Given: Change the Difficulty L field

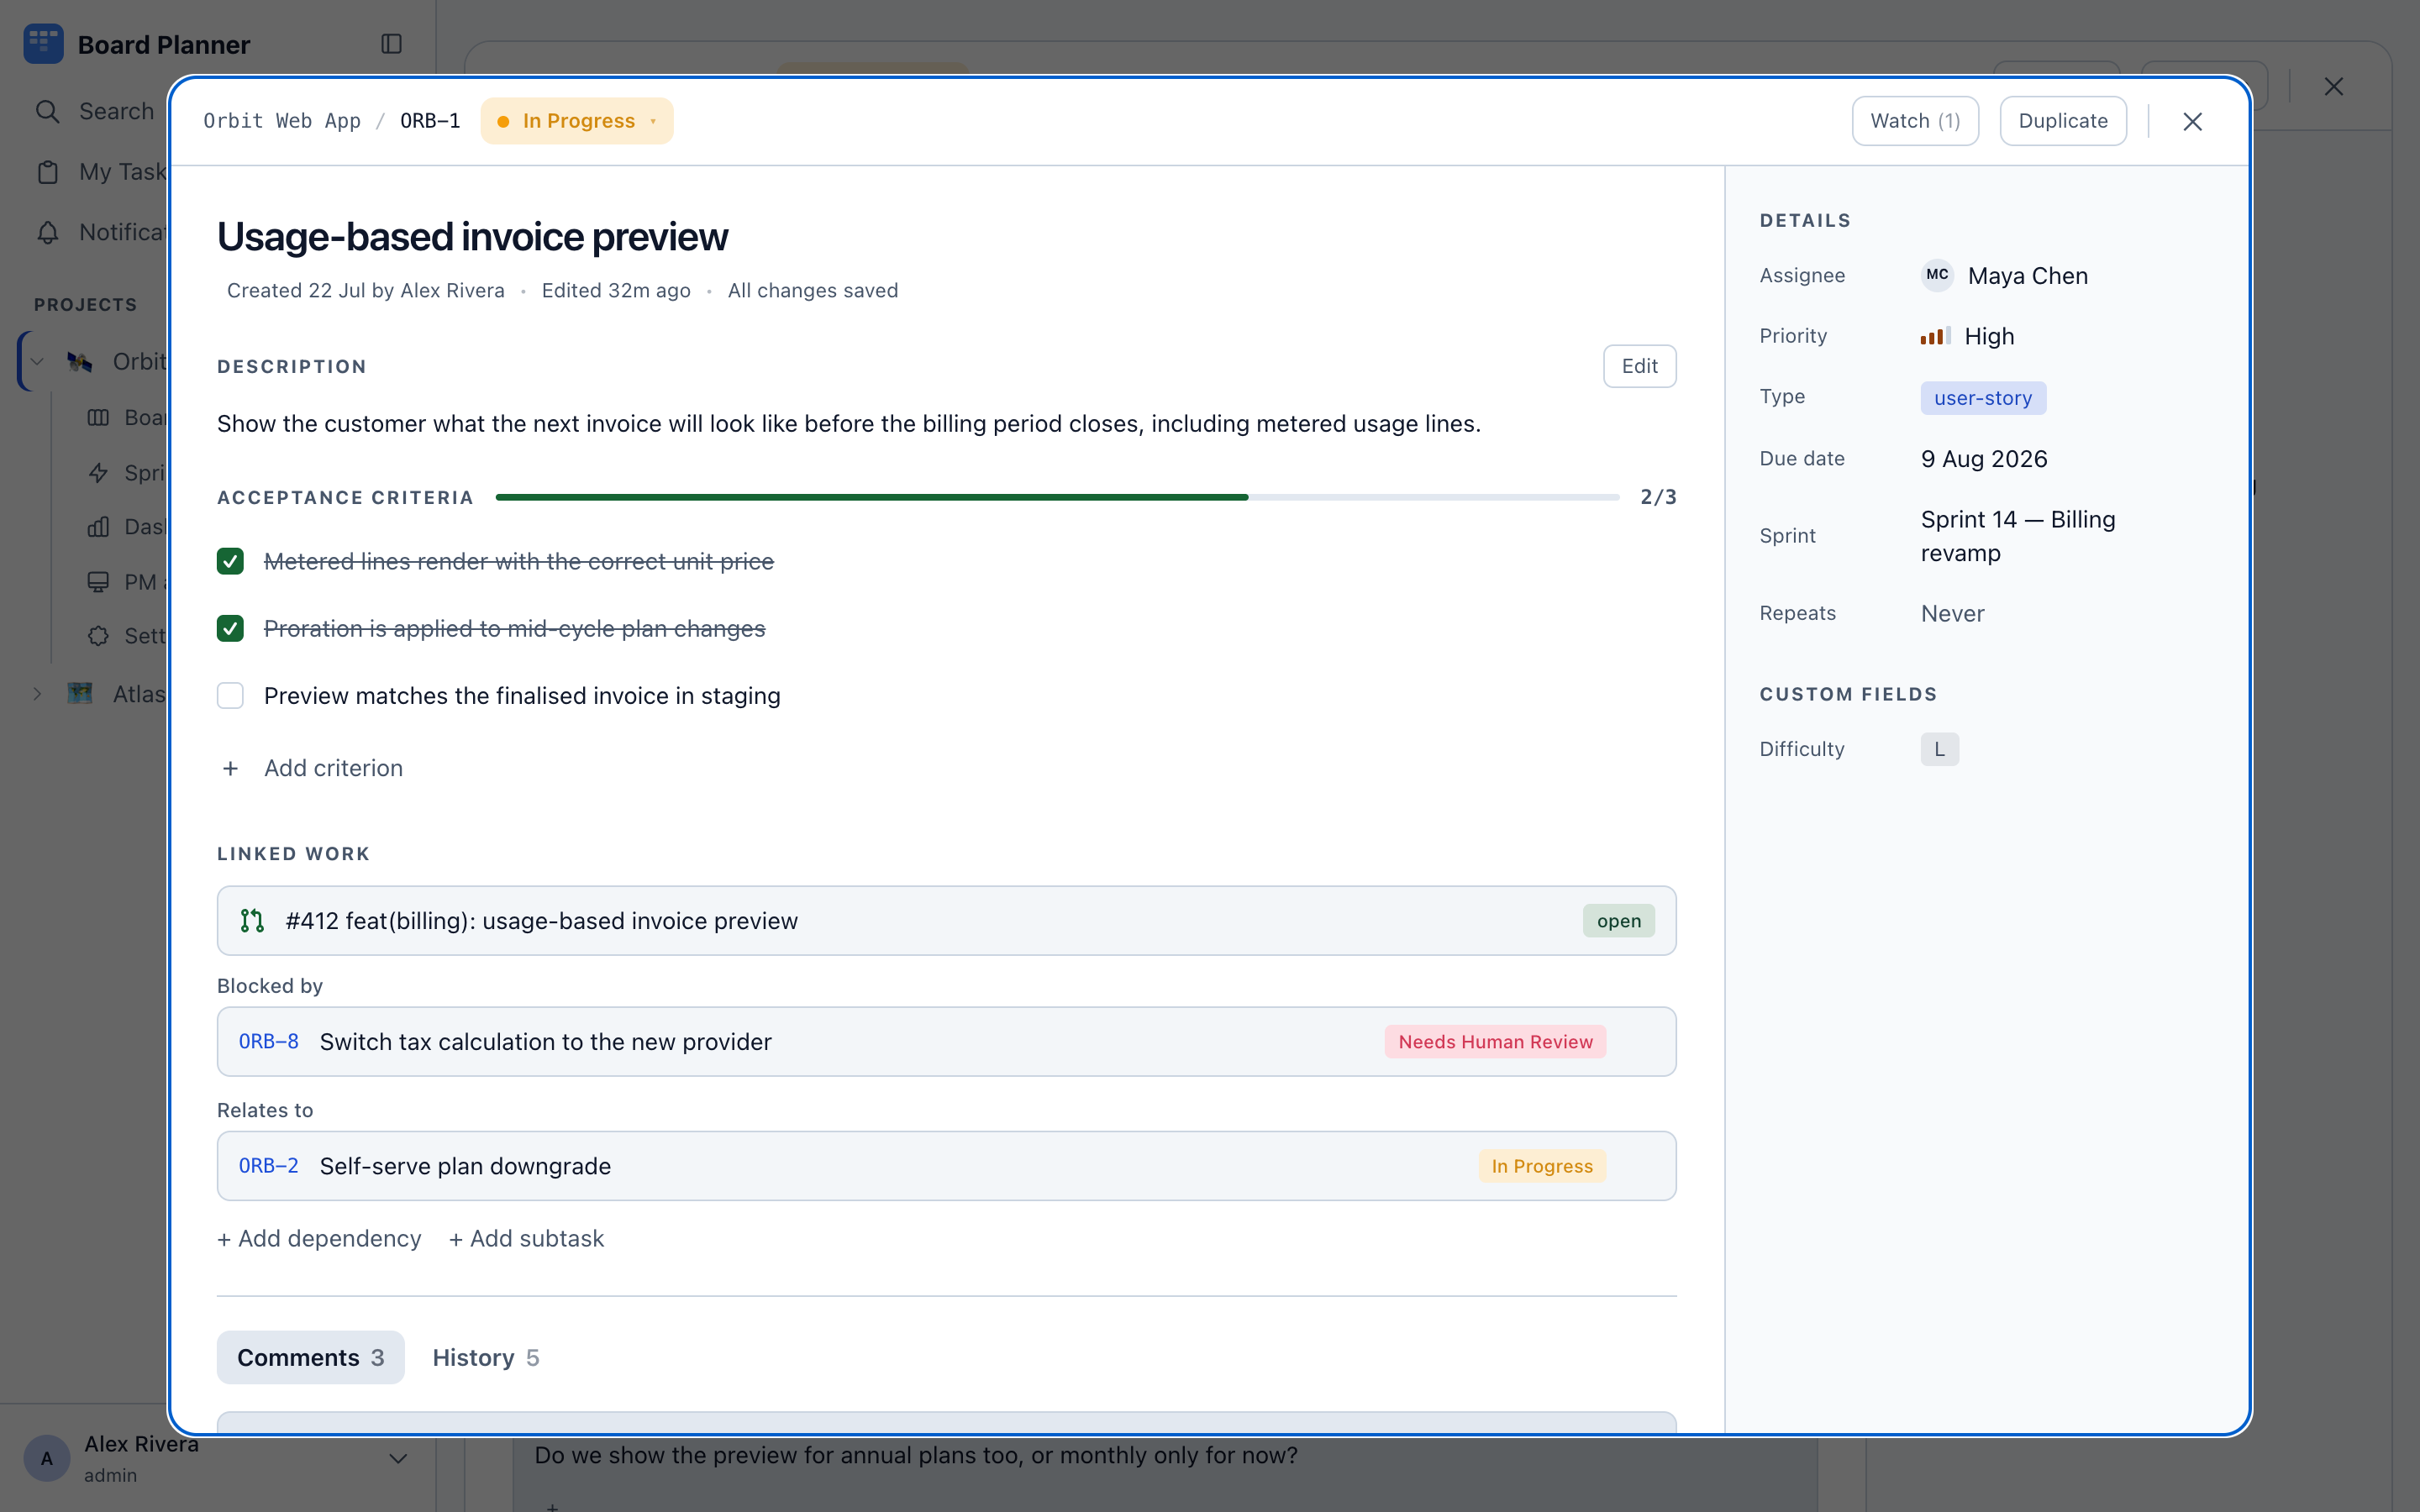Looking at the screenshot, I should point(1939,749).
